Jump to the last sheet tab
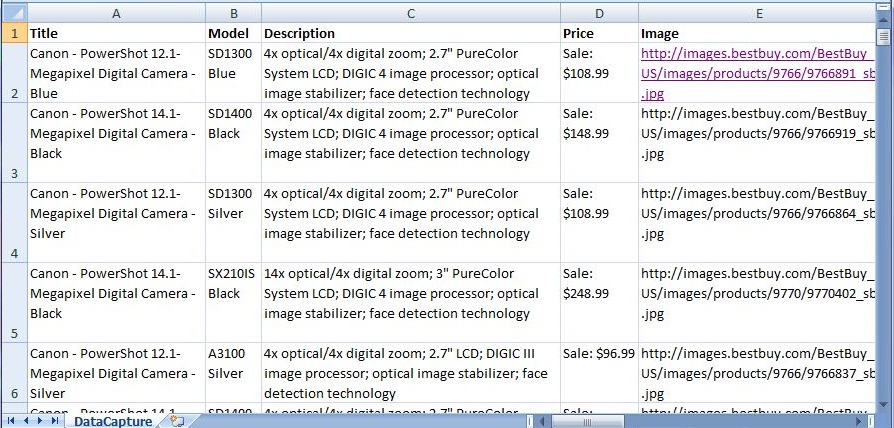 click(x=54, y=421)
